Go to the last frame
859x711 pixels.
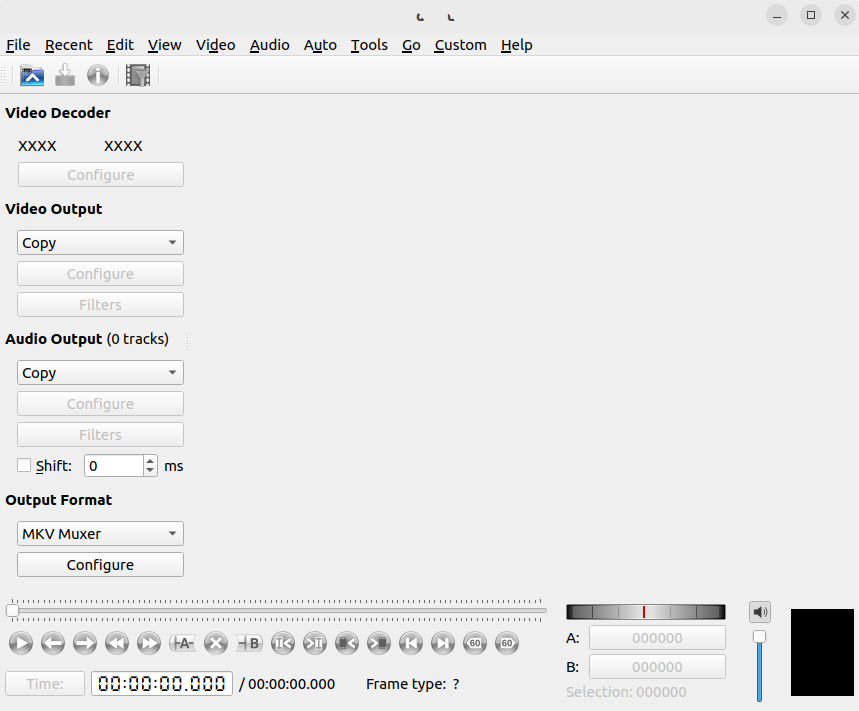[443, 643]
